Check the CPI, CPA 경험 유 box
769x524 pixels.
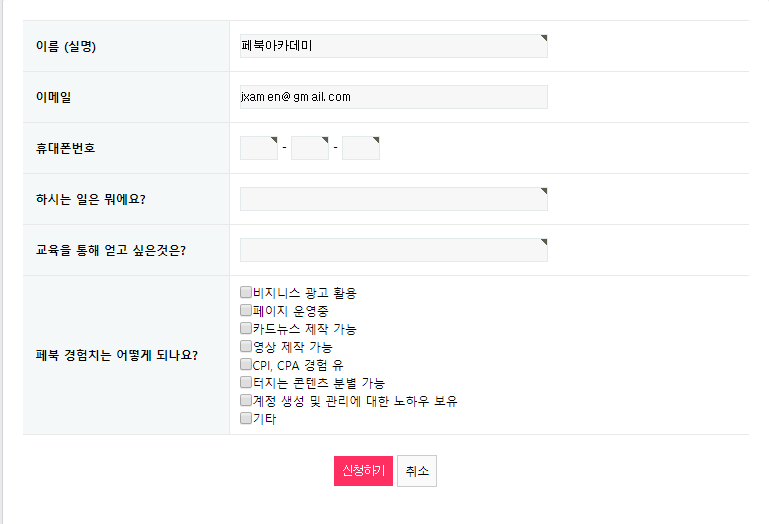[246, 365]
